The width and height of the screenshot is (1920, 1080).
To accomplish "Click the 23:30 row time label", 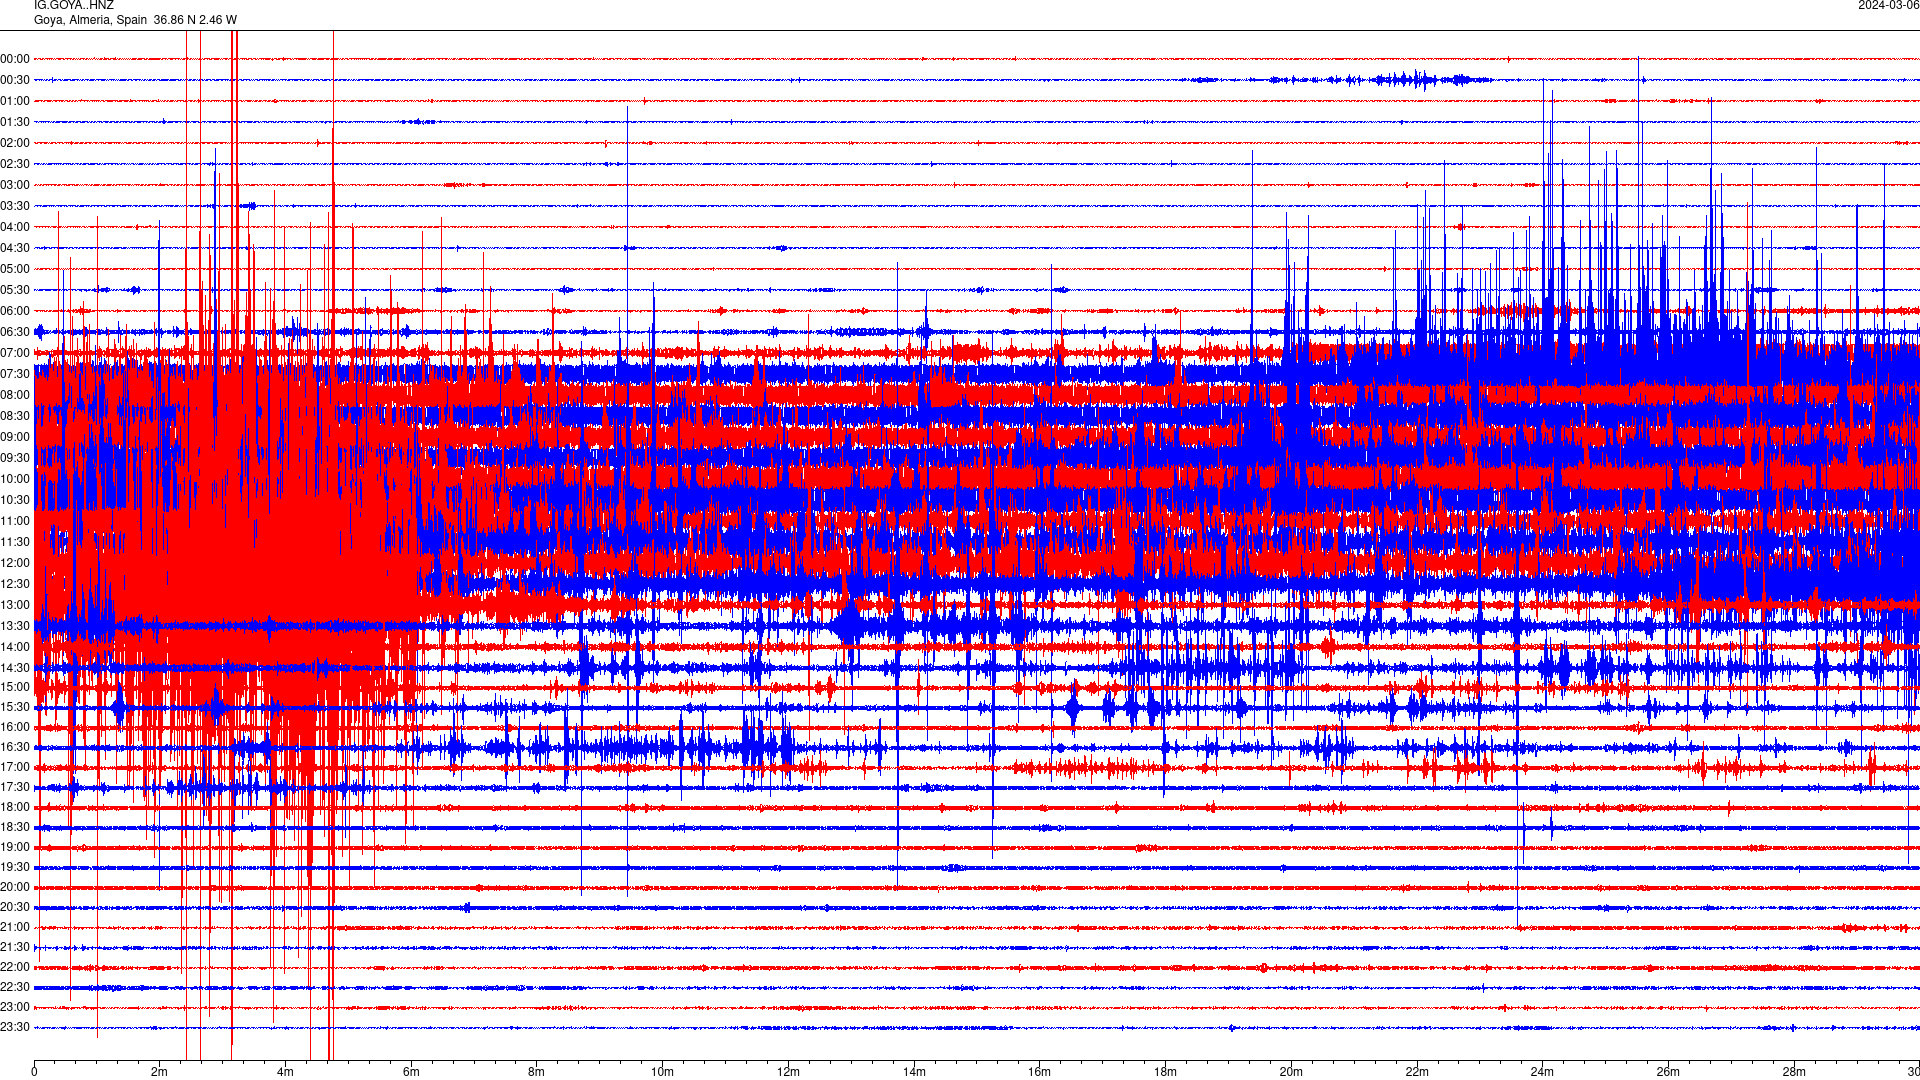I will pyautogui.click(x=15, y=1027).
